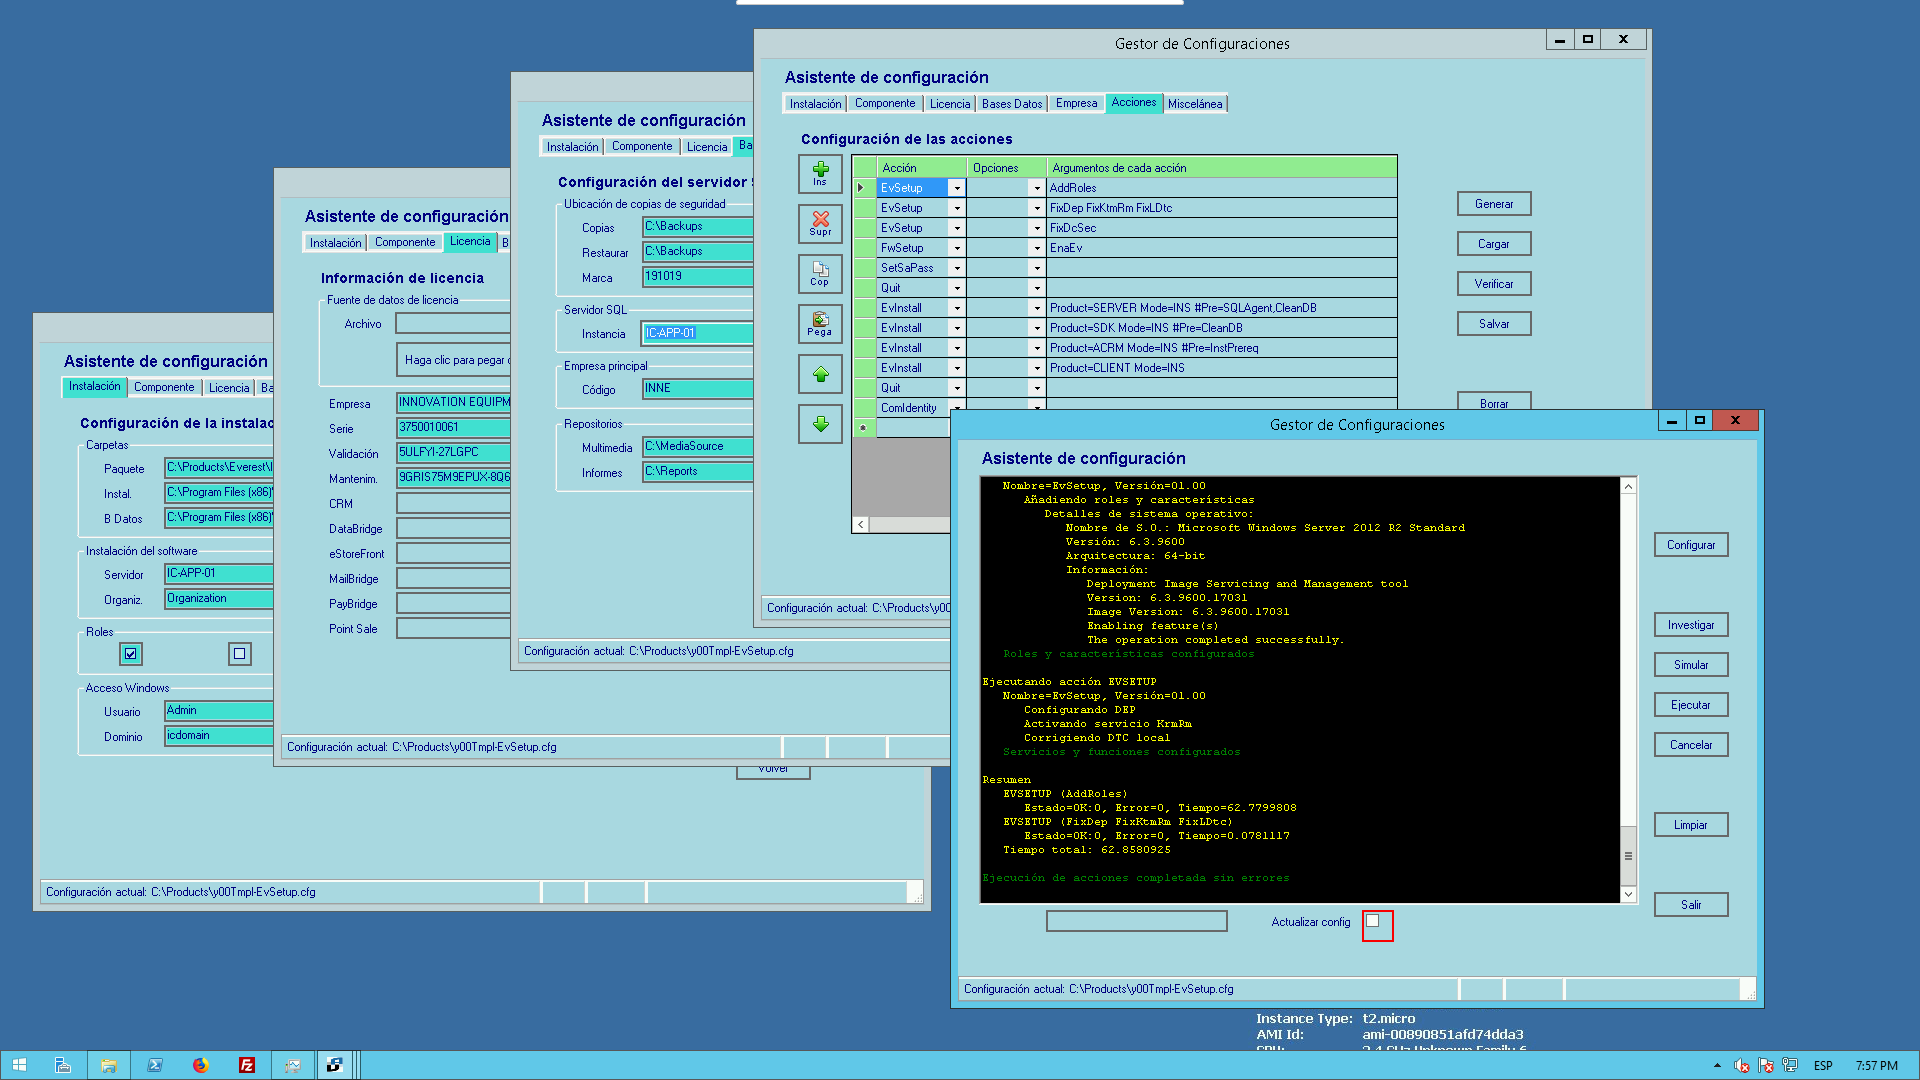Click the Limpiar button
This screenshot has height=1080, width=1920.
tap(1691, 825)
